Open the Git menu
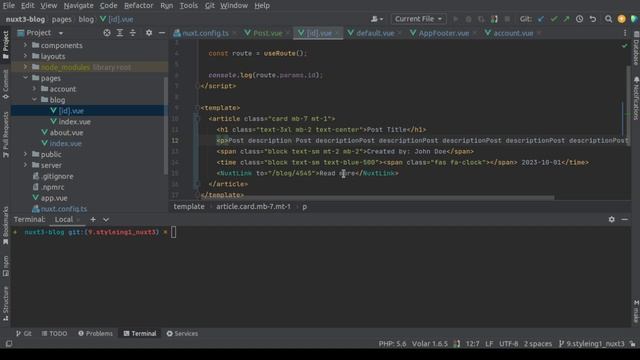Screen dimensions: 640x360 tap(209, 6)
